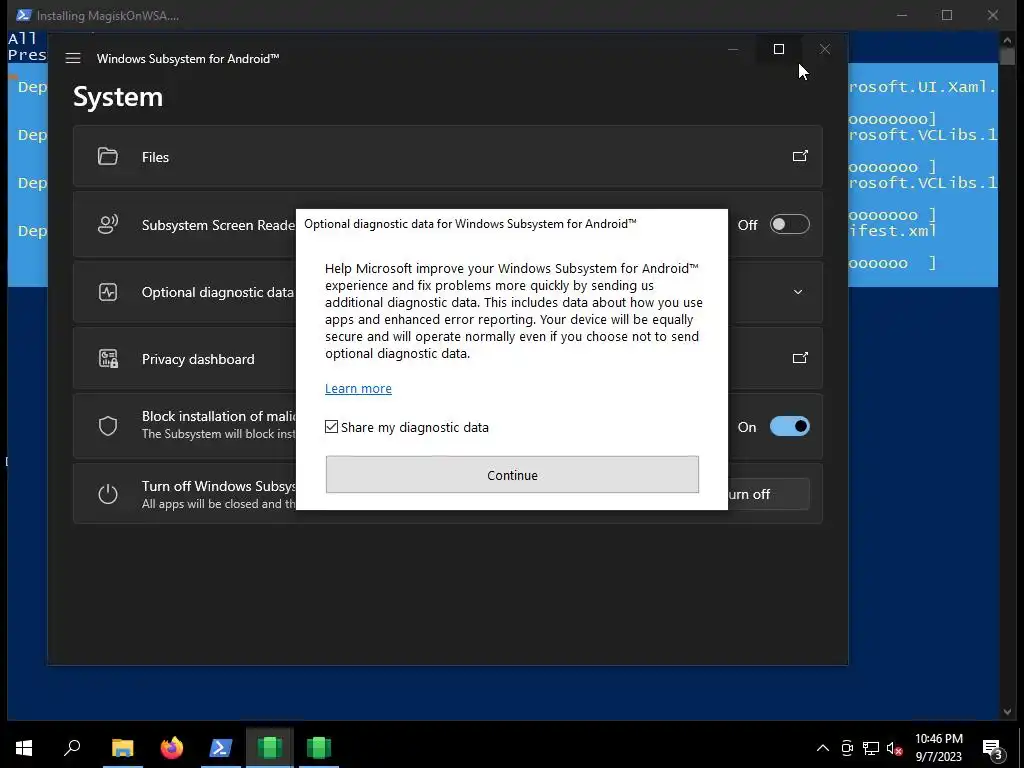
Task: Click the Files folder icon
Action: [x=108, y=157]
